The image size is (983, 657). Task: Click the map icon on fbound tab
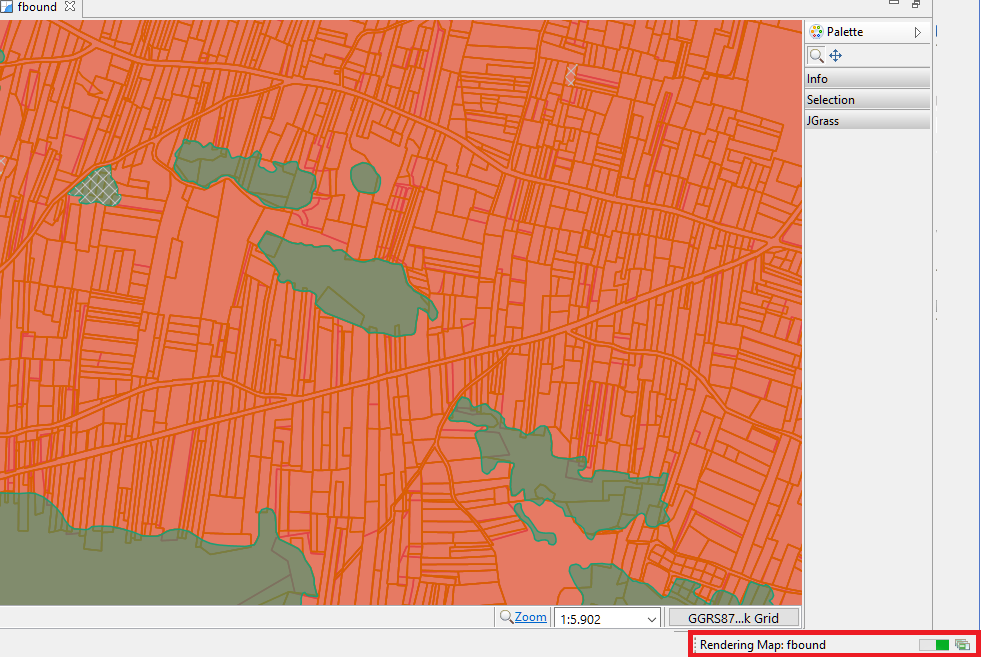[6, 7]
